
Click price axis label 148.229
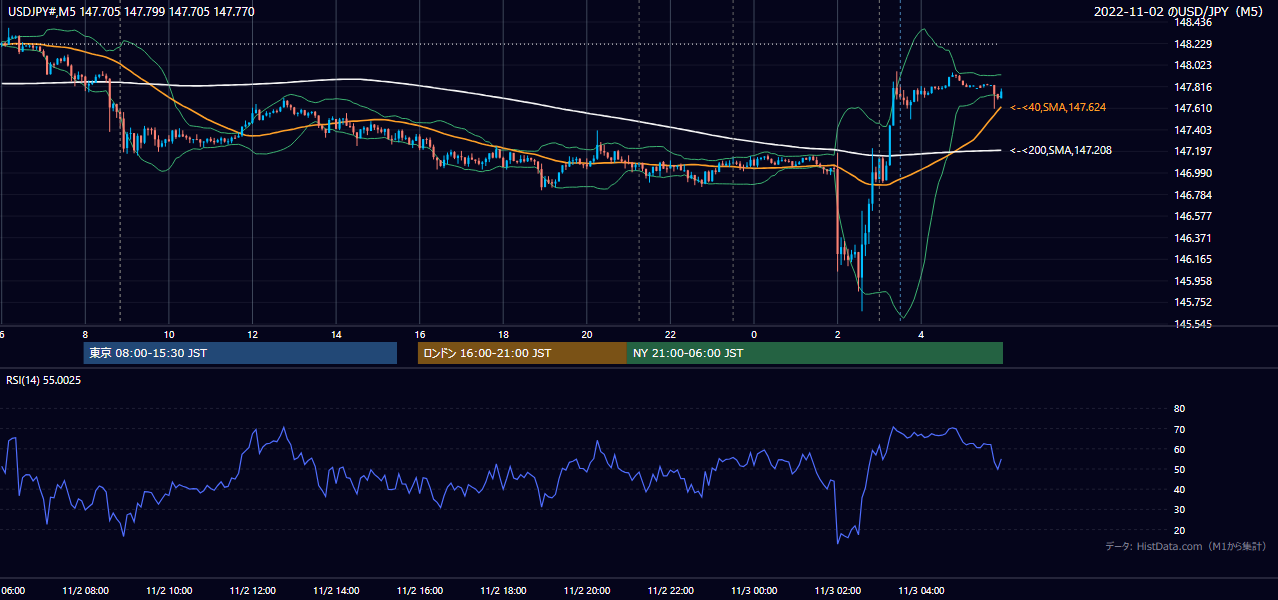click(x=1195, y=44)
